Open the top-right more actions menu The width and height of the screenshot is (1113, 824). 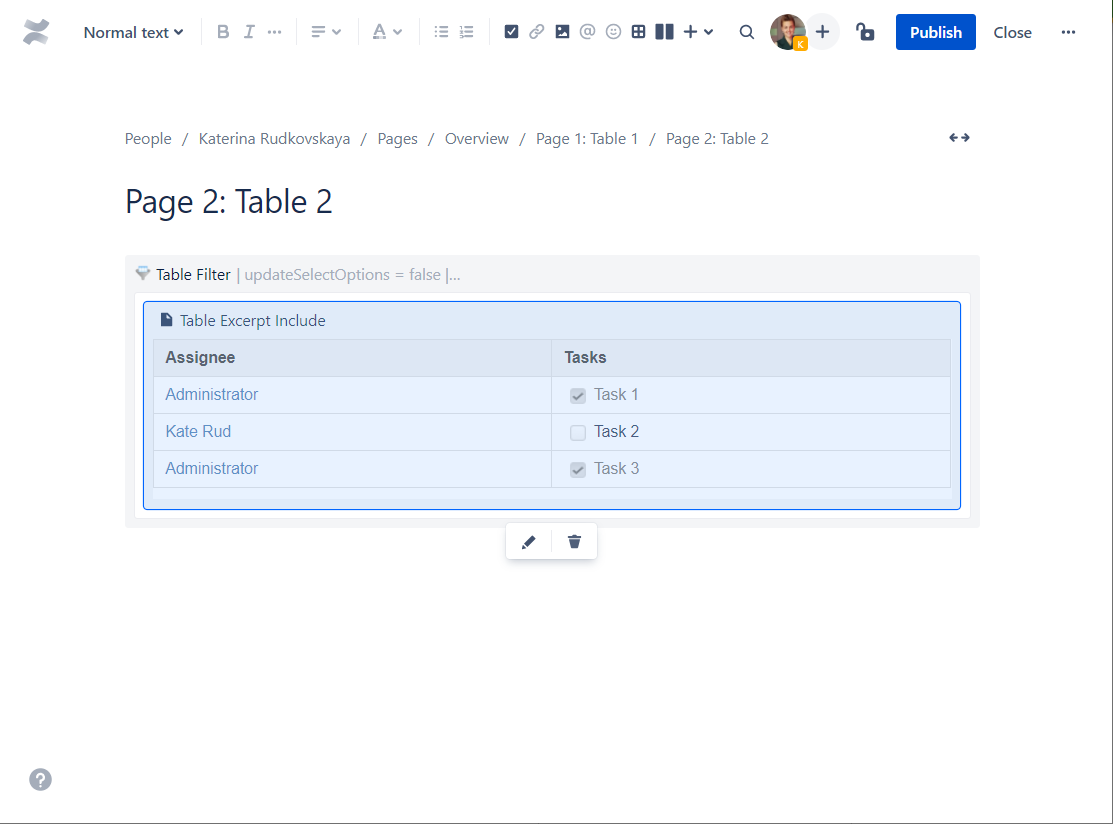tap(1068, 31)
